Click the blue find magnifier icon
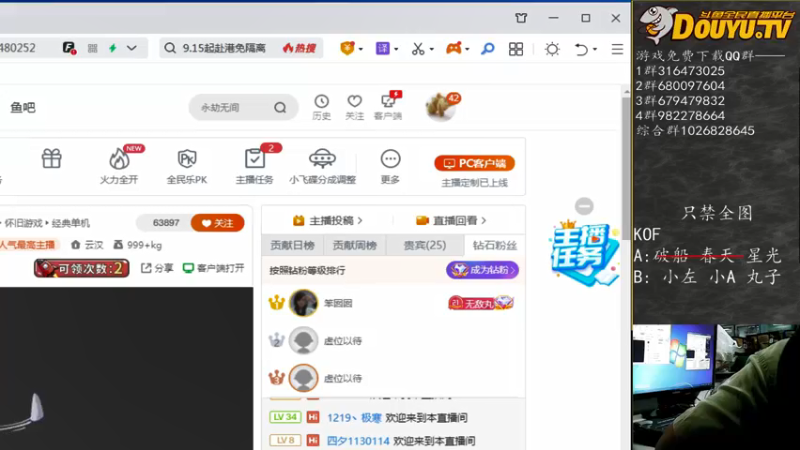Image resolution: width=800 pixels, height=450 pixels. [x=488, y=48]
